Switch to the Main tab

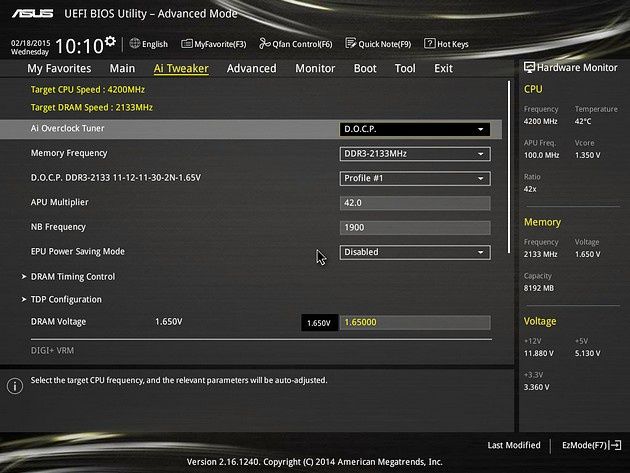coord(122,68)
